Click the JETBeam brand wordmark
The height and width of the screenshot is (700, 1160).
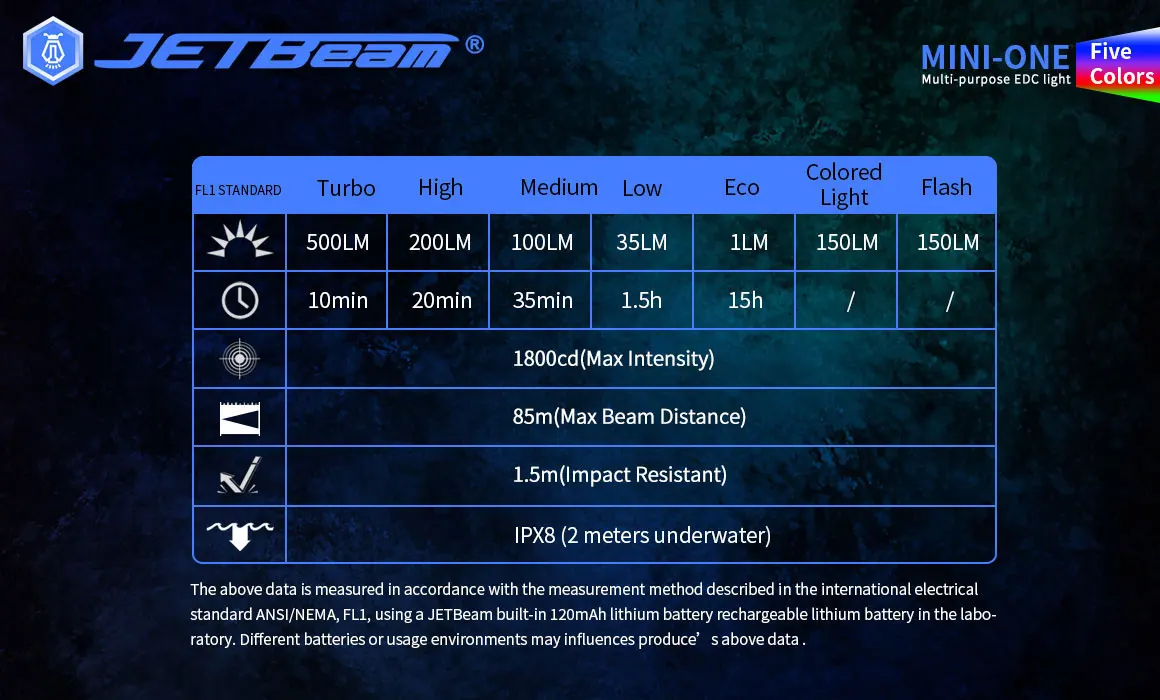pyautogui.click(x=277, y=51)
